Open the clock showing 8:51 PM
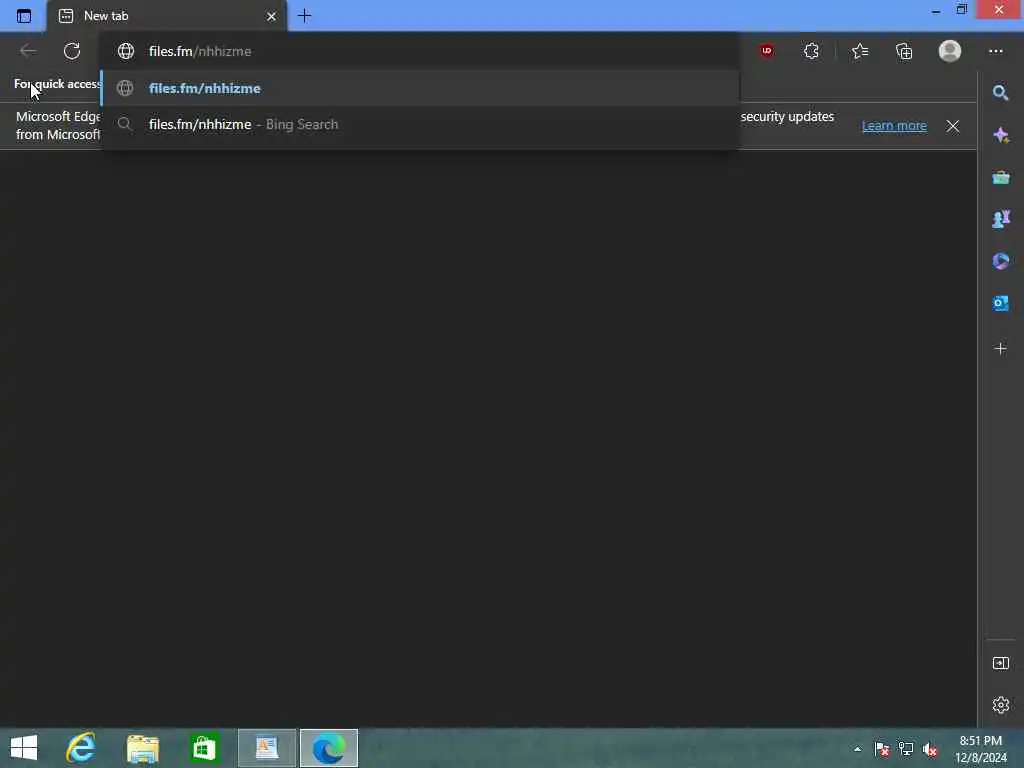 coord(980,749)
